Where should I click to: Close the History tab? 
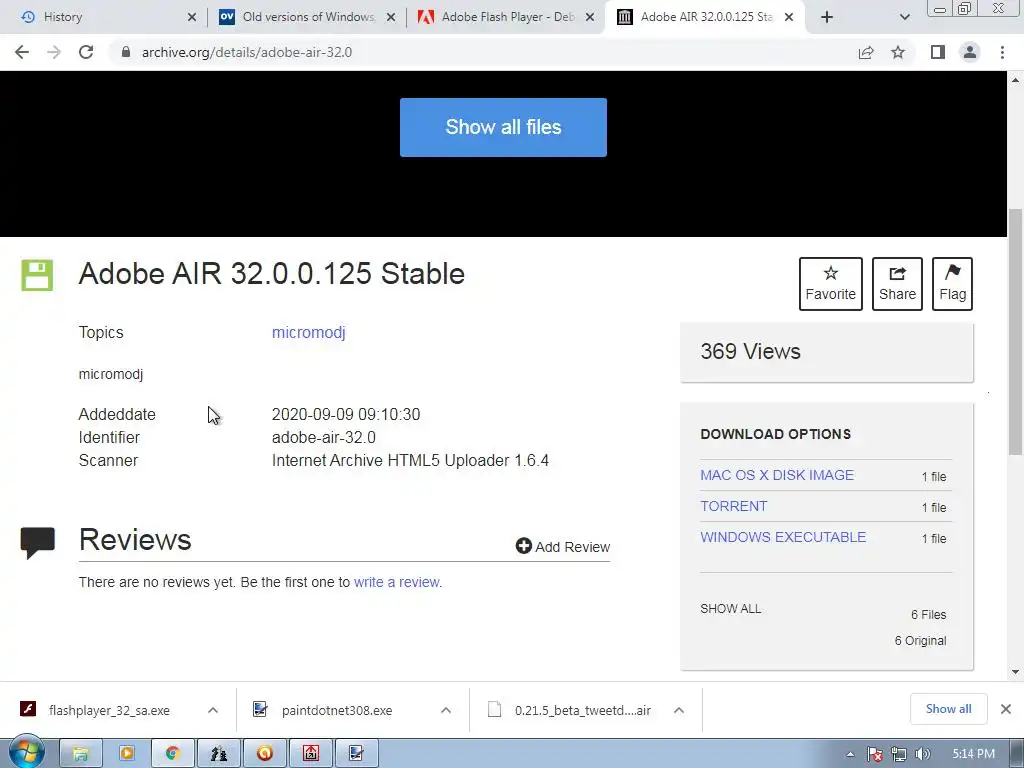coord(191,18)
